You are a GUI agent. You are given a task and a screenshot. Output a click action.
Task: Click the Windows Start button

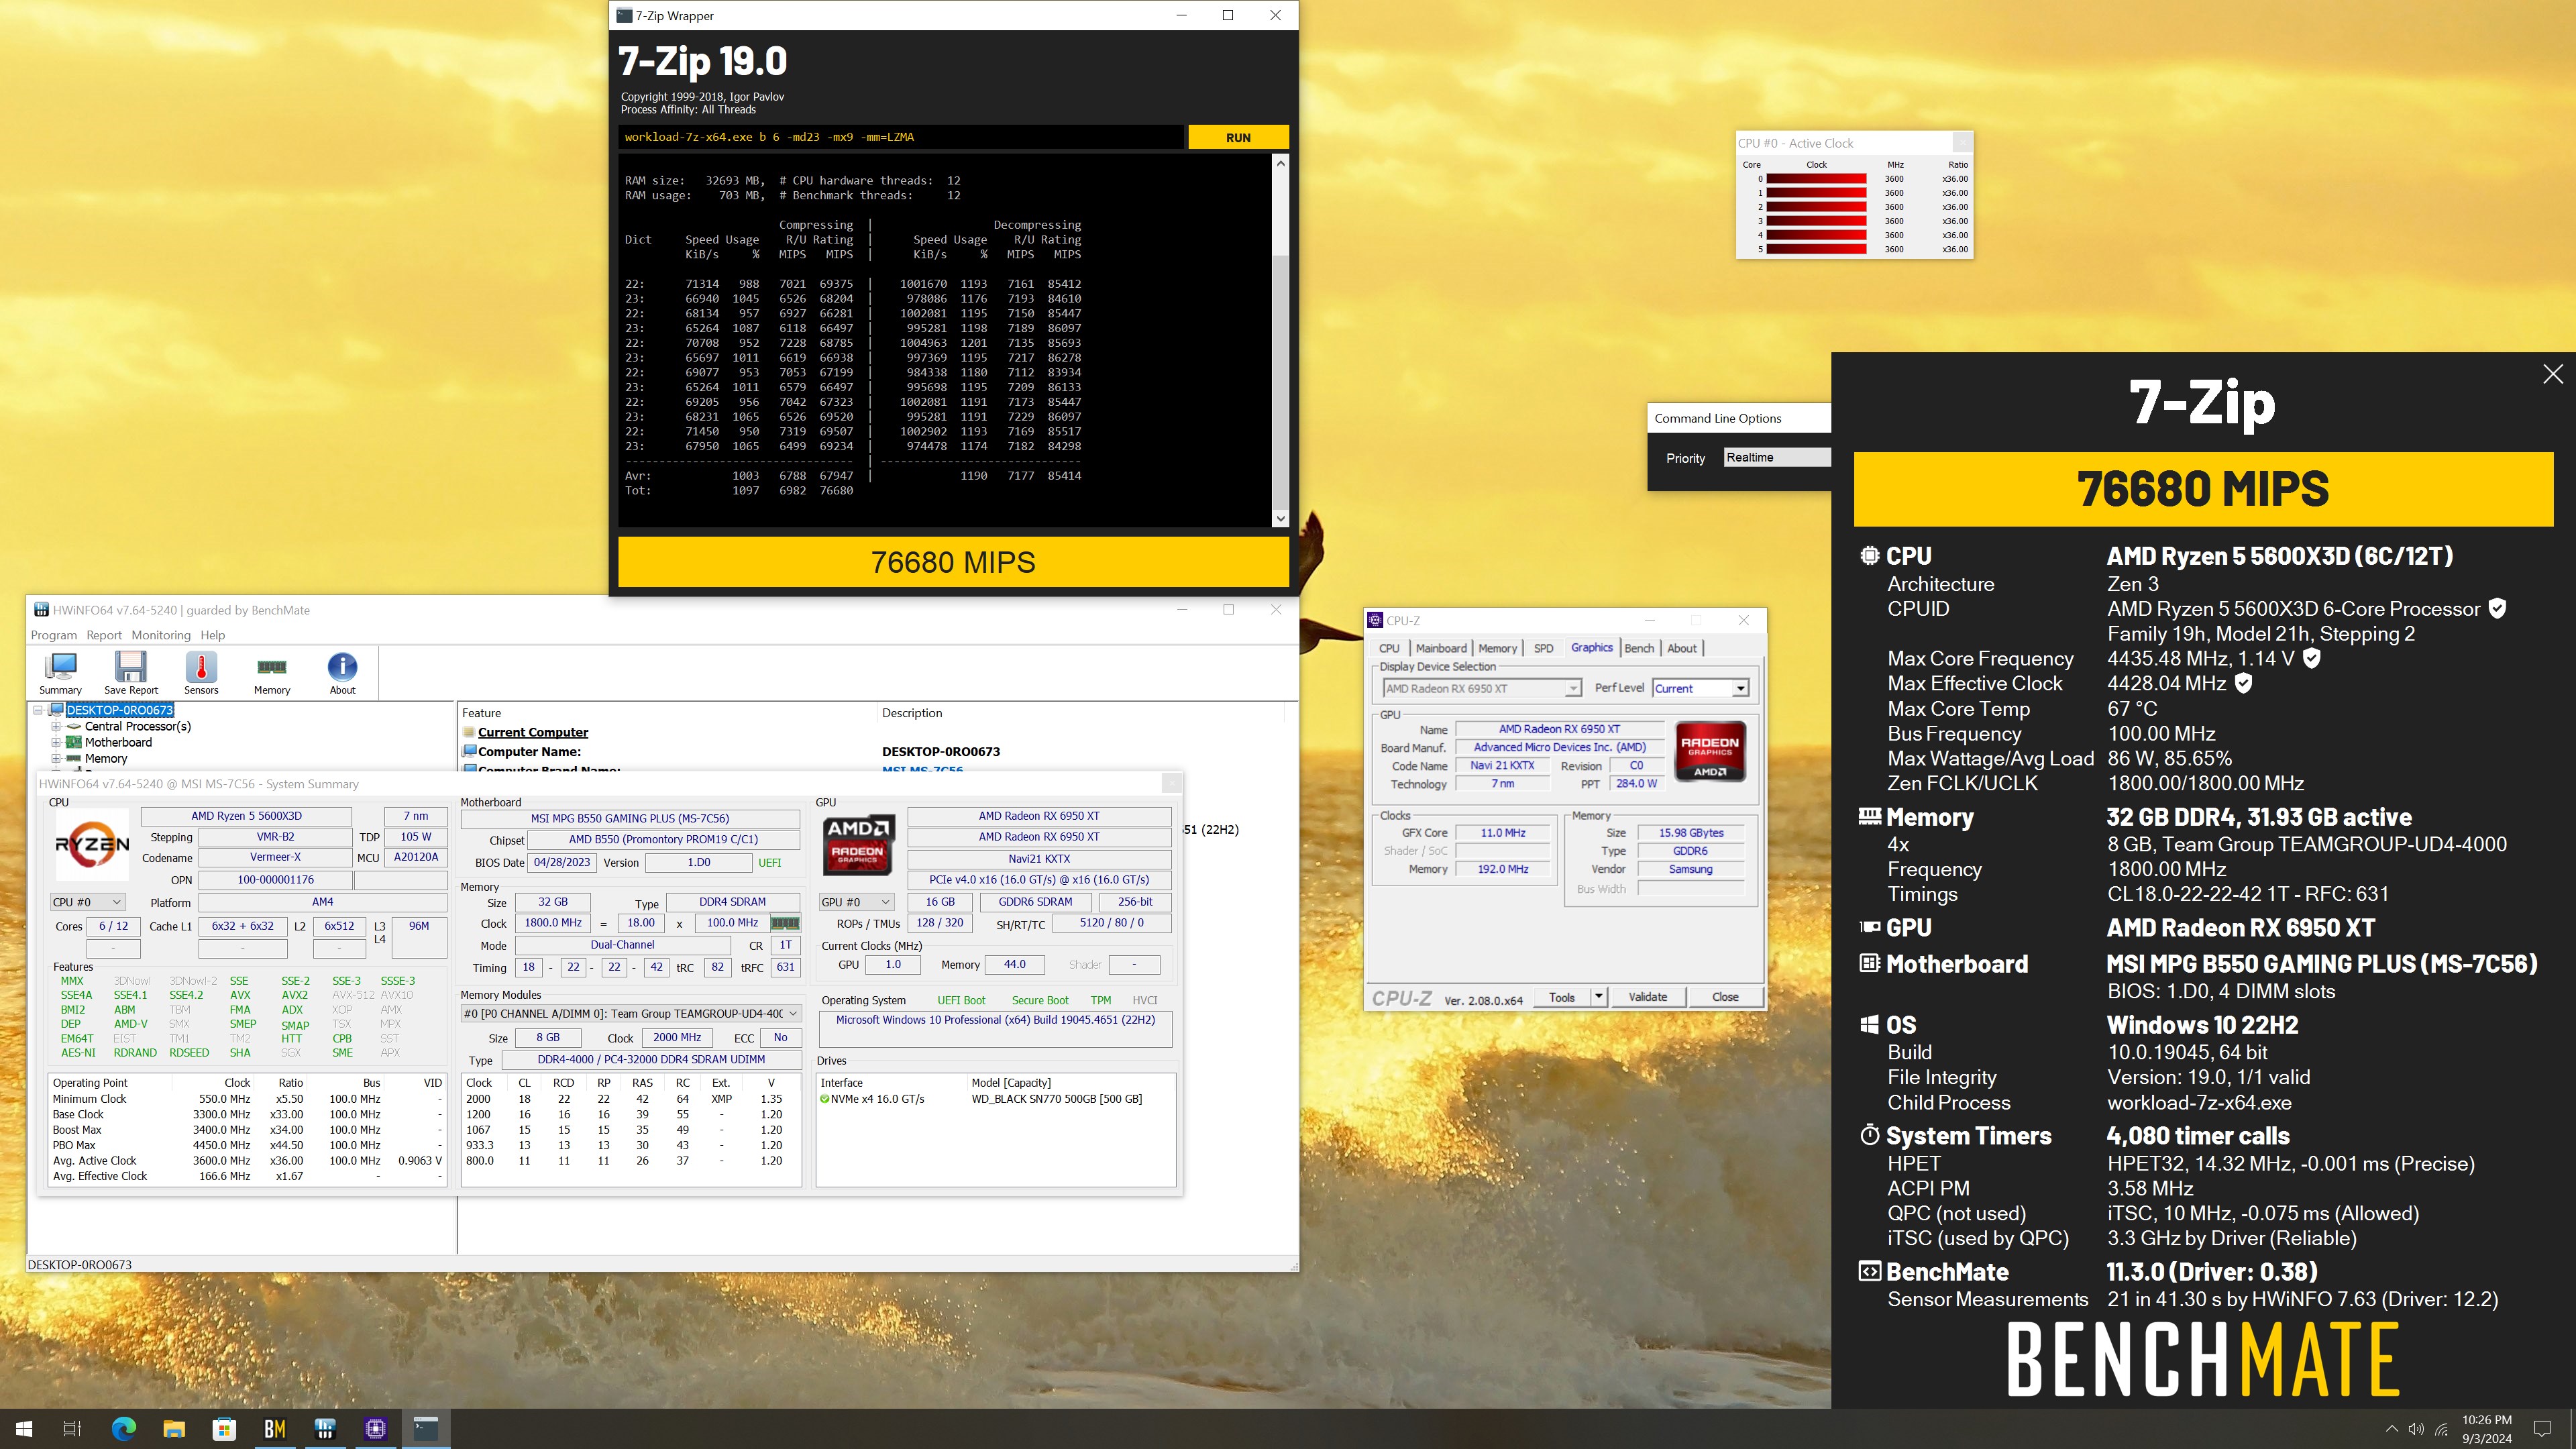pos(24,1428)
